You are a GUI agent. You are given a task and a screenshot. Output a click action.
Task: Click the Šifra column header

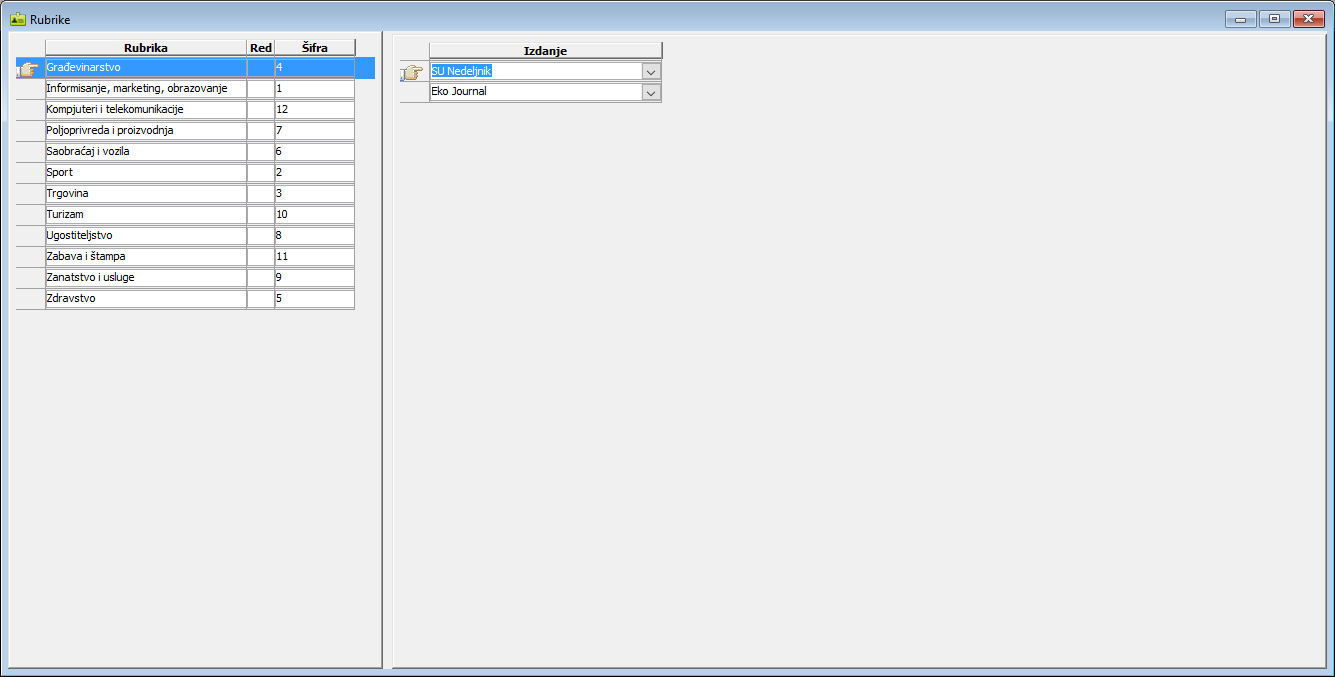click(315, 48)
